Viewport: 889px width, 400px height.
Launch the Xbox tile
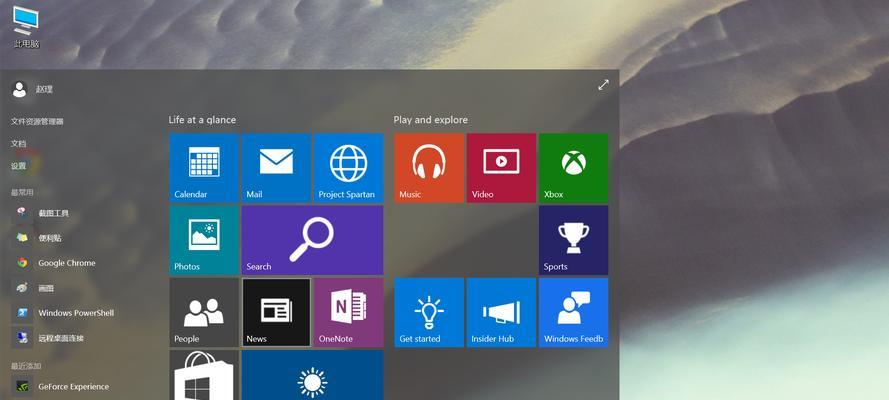pyautogui.click(x=573, y=168)
